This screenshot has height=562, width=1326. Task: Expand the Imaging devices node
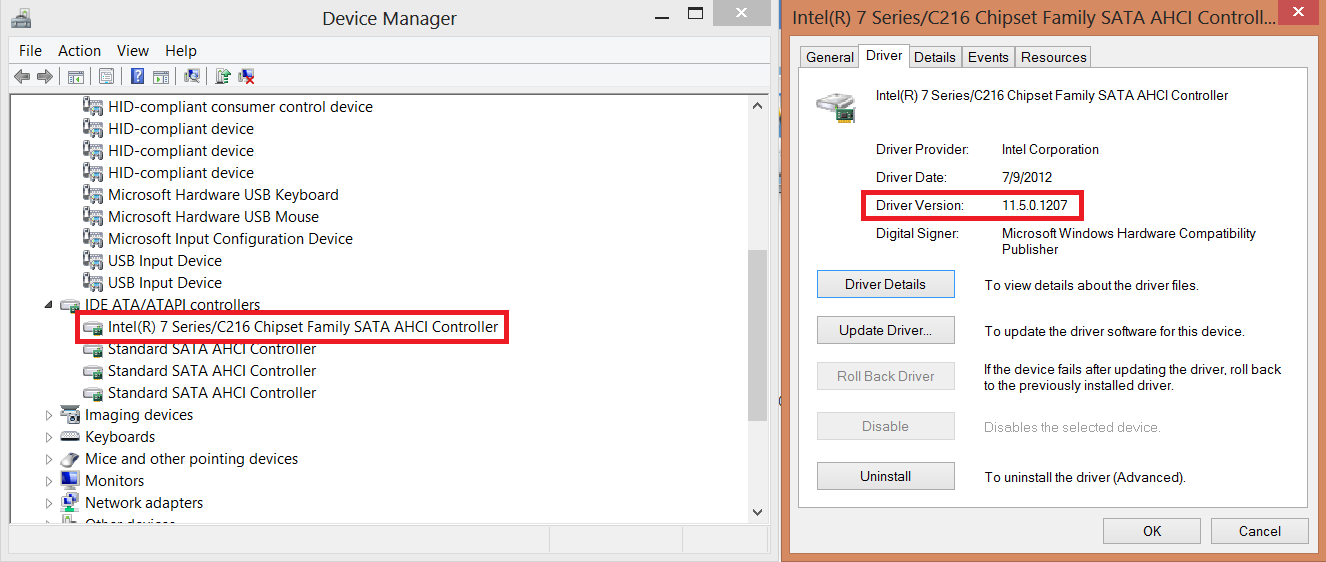(x=49, y=415)
